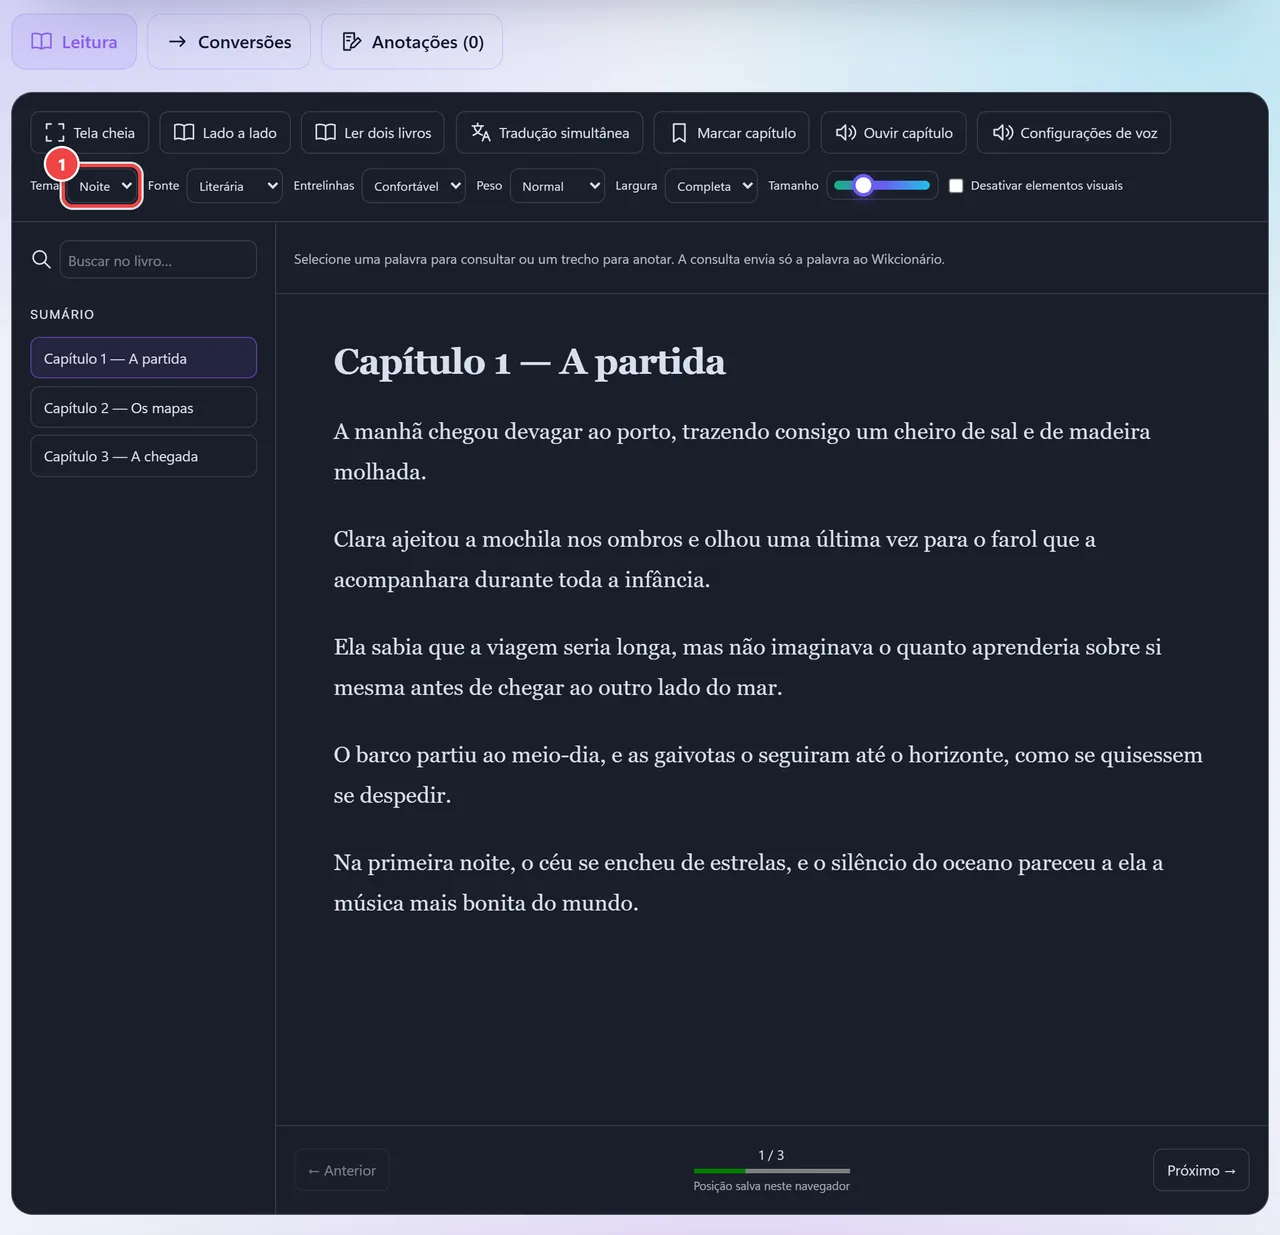Enable Lado a lado view
Screen dimensions: 1280x1235
pos(225,132)
